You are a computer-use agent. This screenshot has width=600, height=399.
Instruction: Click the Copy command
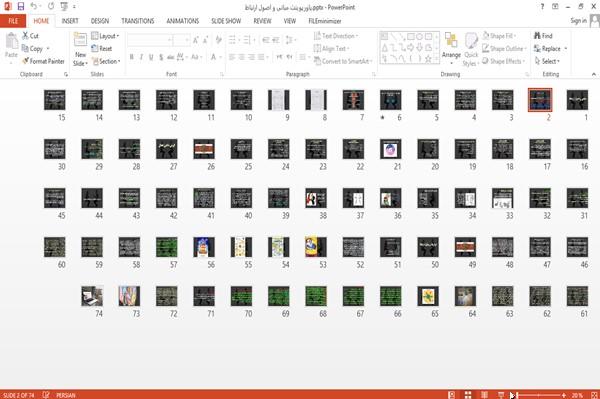[32, 49]
